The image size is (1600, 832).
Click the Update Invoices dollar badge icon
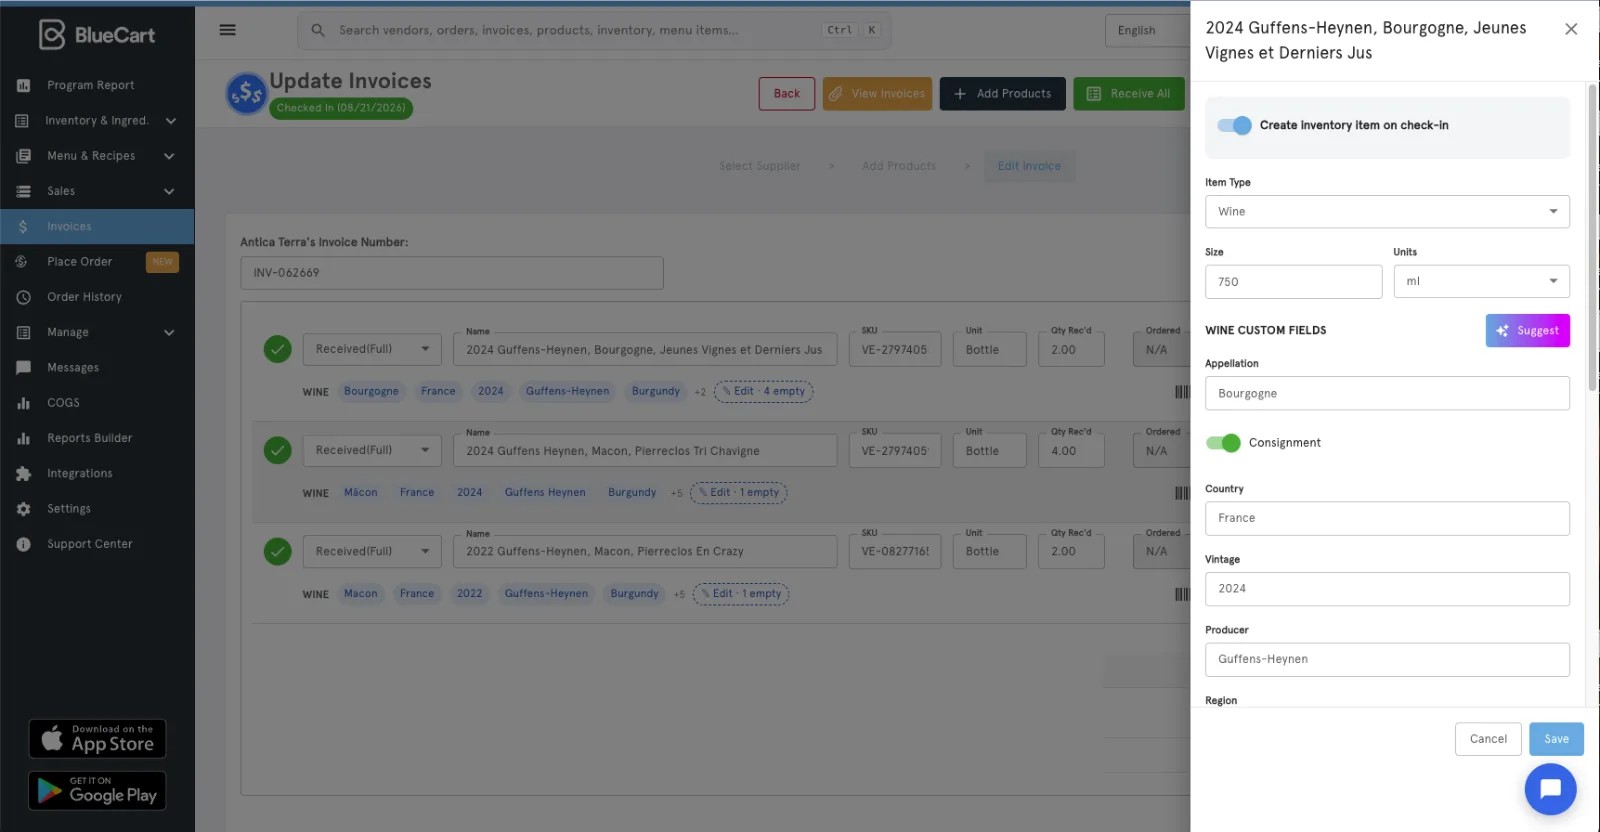[x=246, y=94]
